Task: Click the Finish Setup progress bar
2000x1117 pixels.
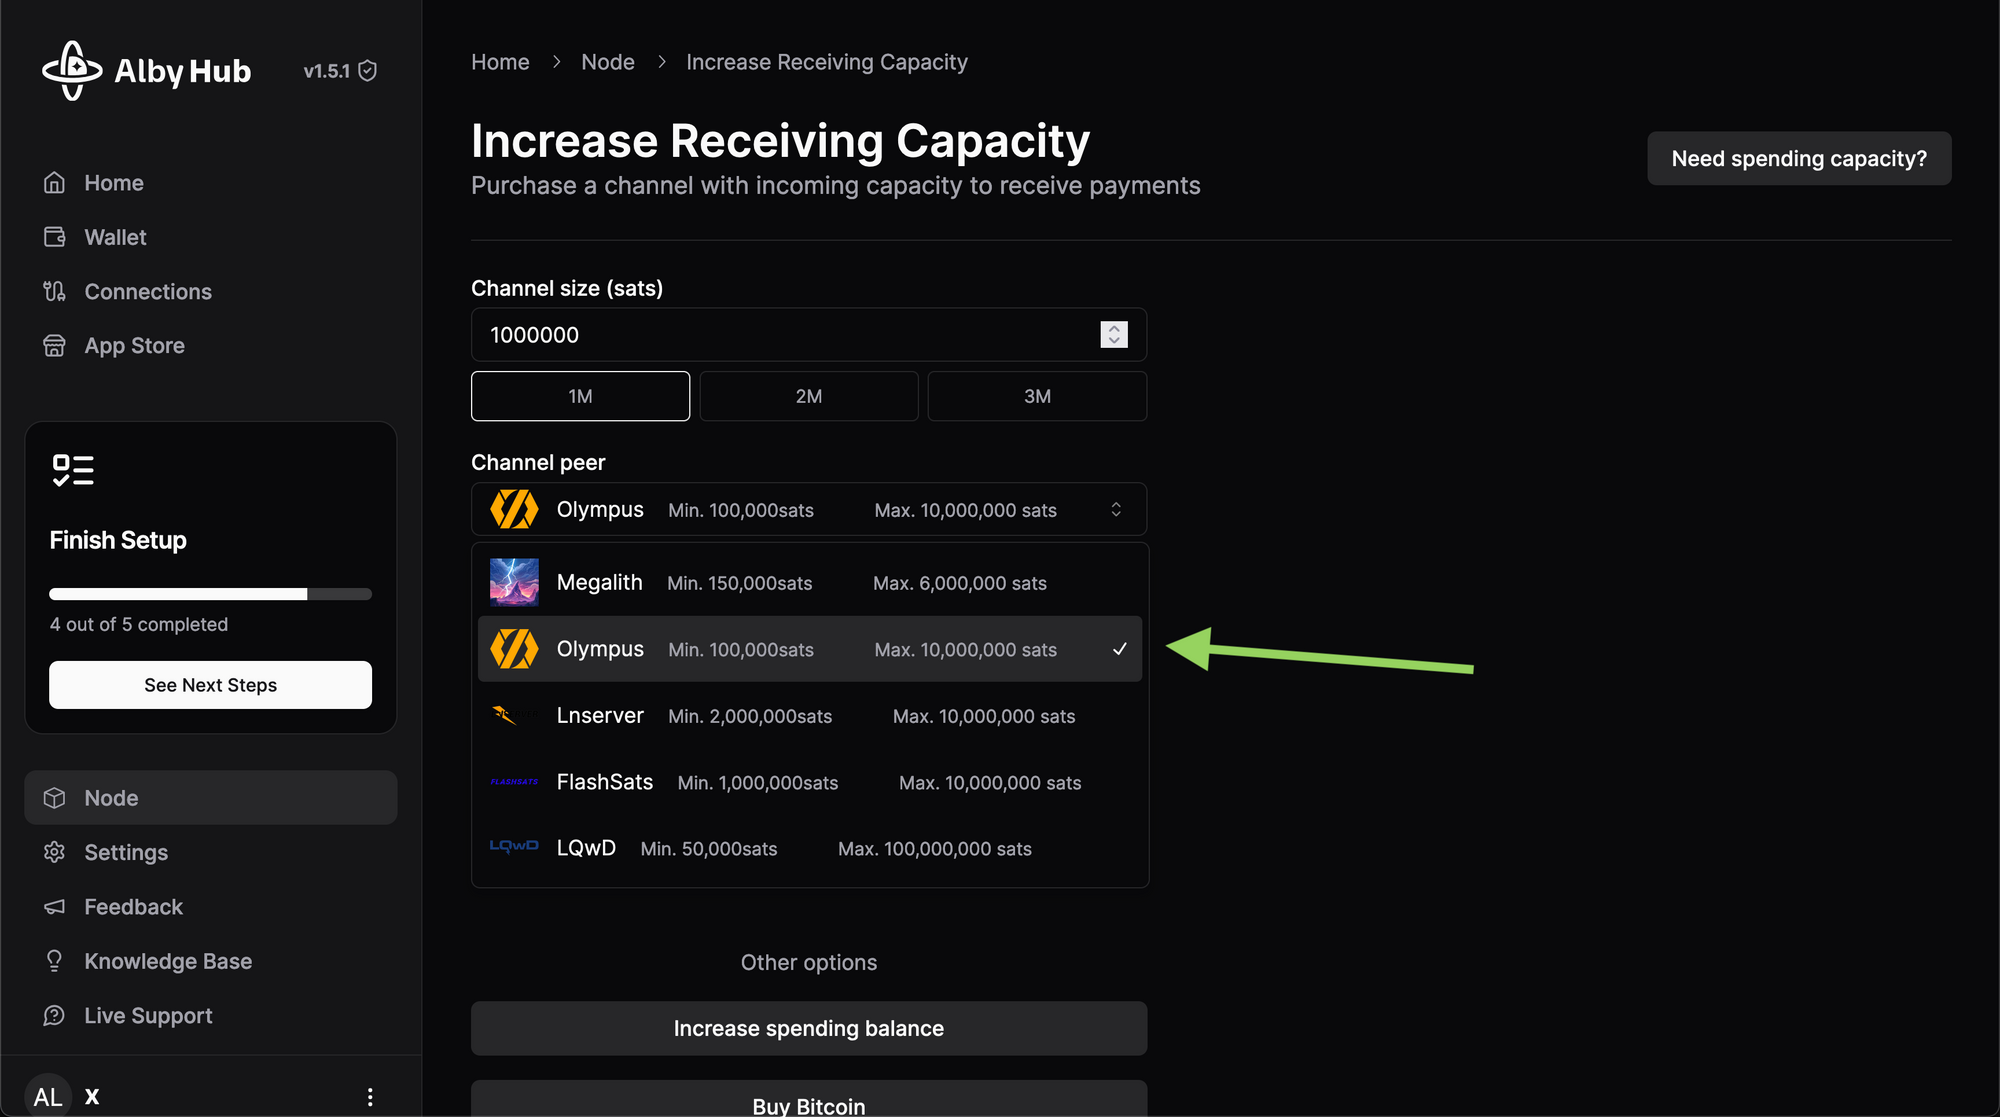Action: (x=210, y=594)
